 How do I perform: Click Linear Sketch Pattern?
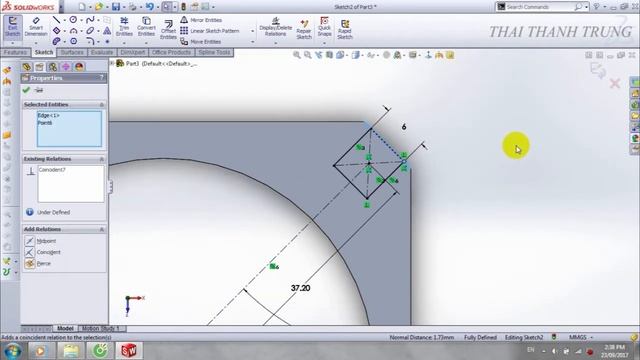click(x=210, y=31)
